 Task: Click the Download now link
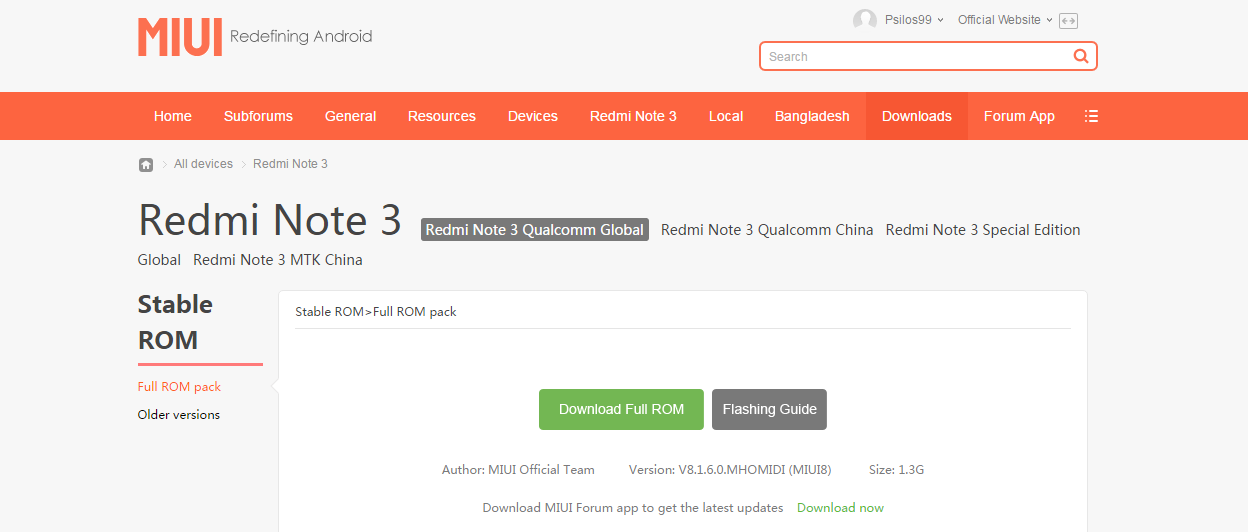click(840, 508)
